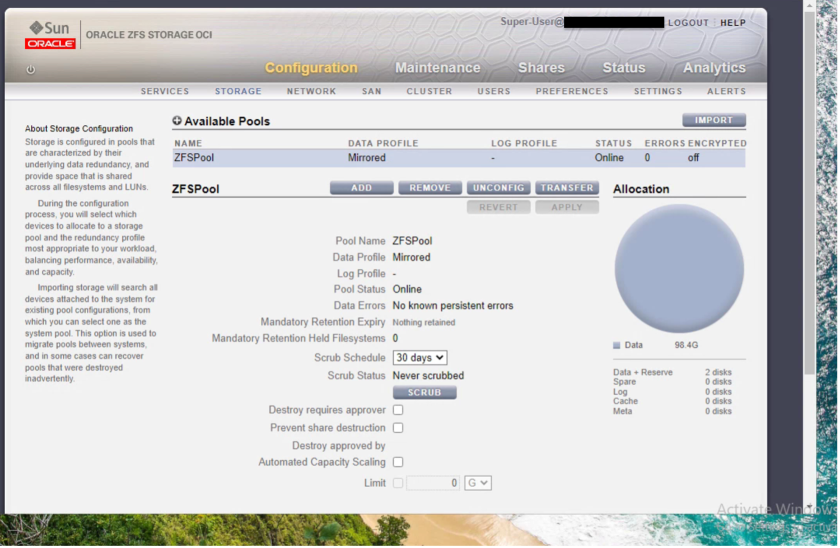Open the ALERTS submenu
840x548 pixels.
pos(726,92)
